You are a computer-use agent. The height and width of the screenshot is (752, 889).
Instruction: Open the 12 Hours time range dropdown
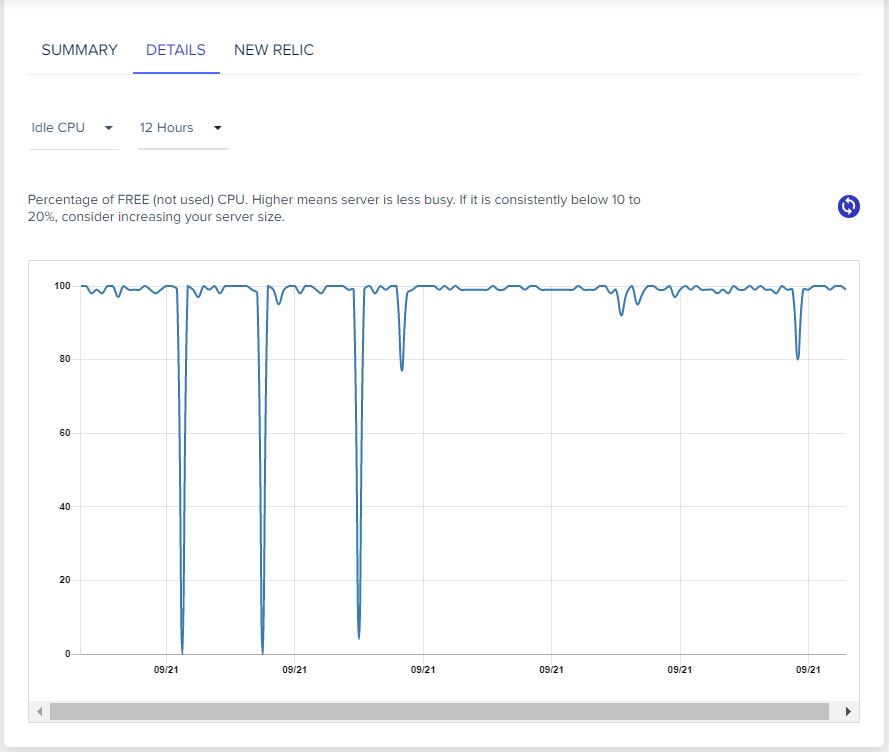pos(182,128)
